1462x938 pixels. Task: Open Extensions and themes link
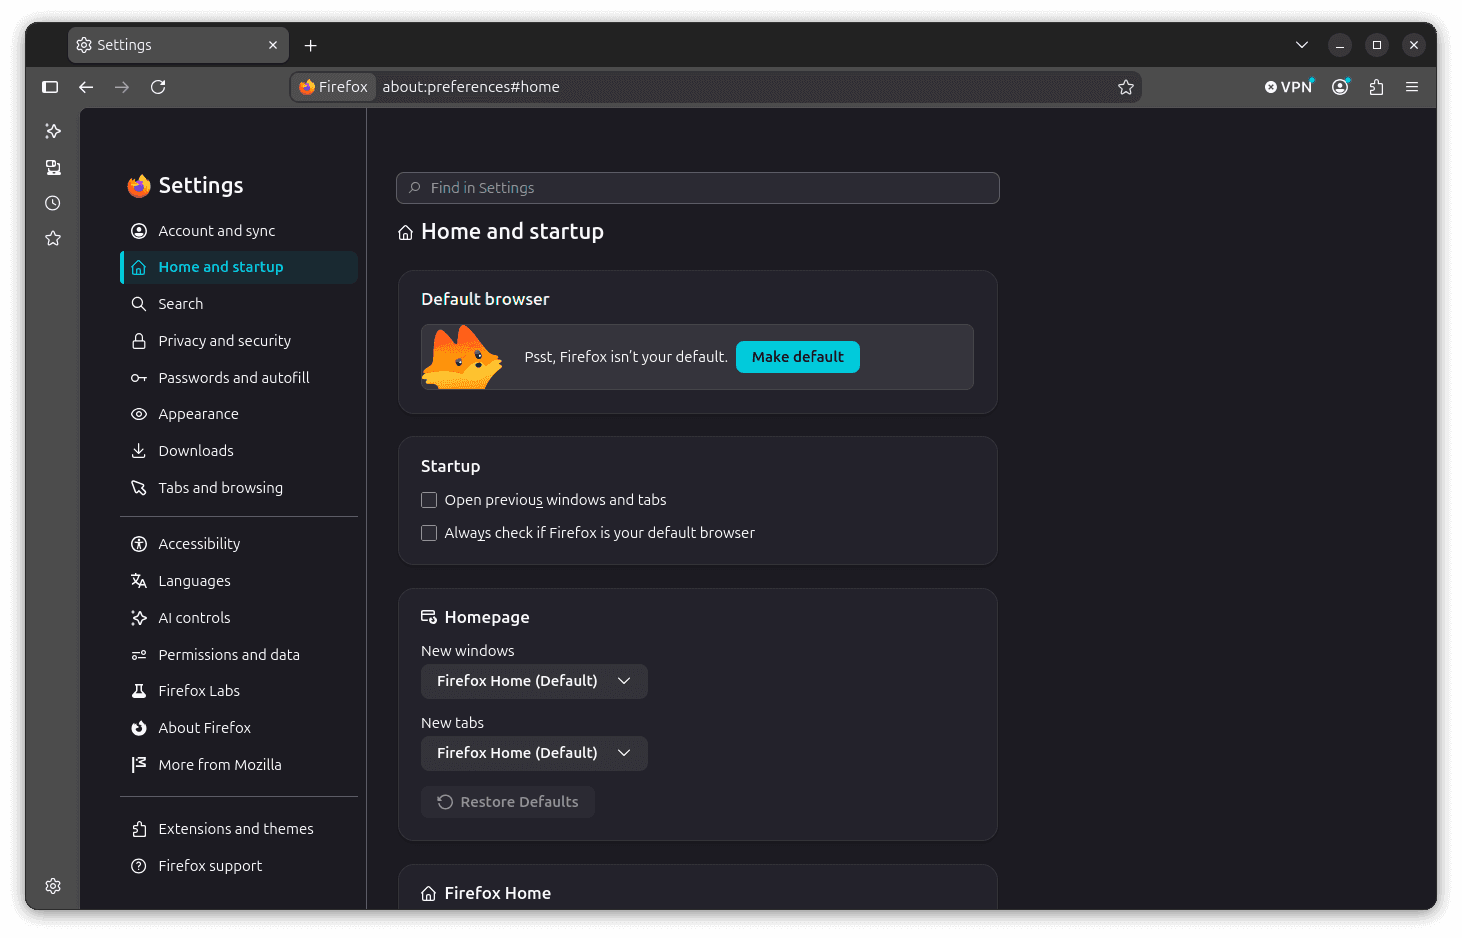(x=239, y=829)
